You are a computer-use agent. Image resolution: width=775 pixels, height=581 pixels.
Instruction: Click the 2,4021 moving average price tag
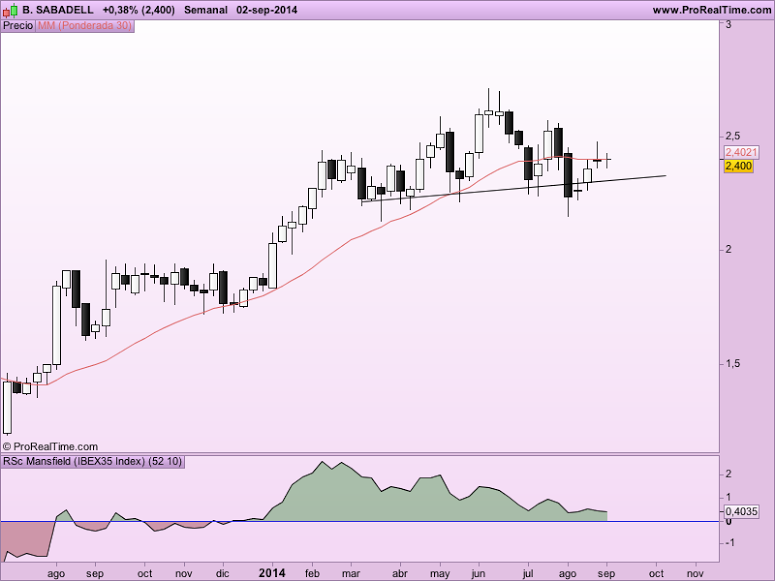pos(741,152)
